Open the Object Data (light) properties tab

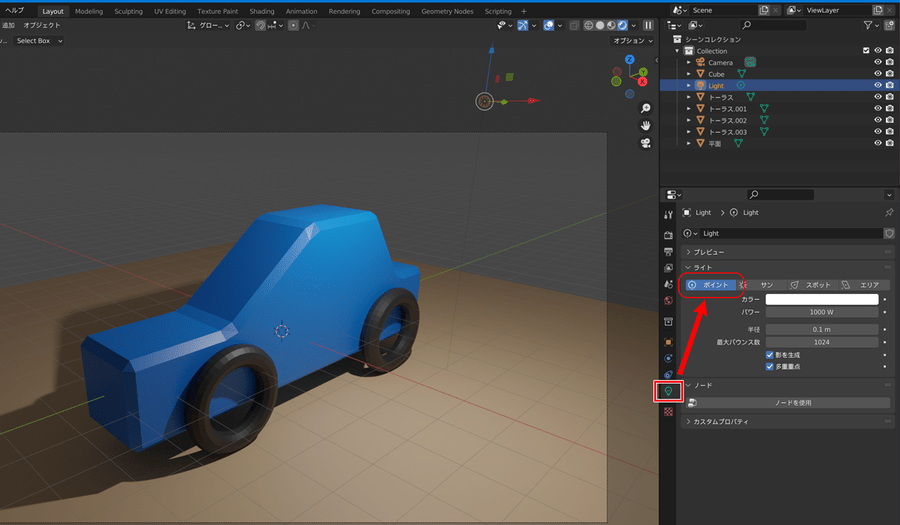point(668,392)
